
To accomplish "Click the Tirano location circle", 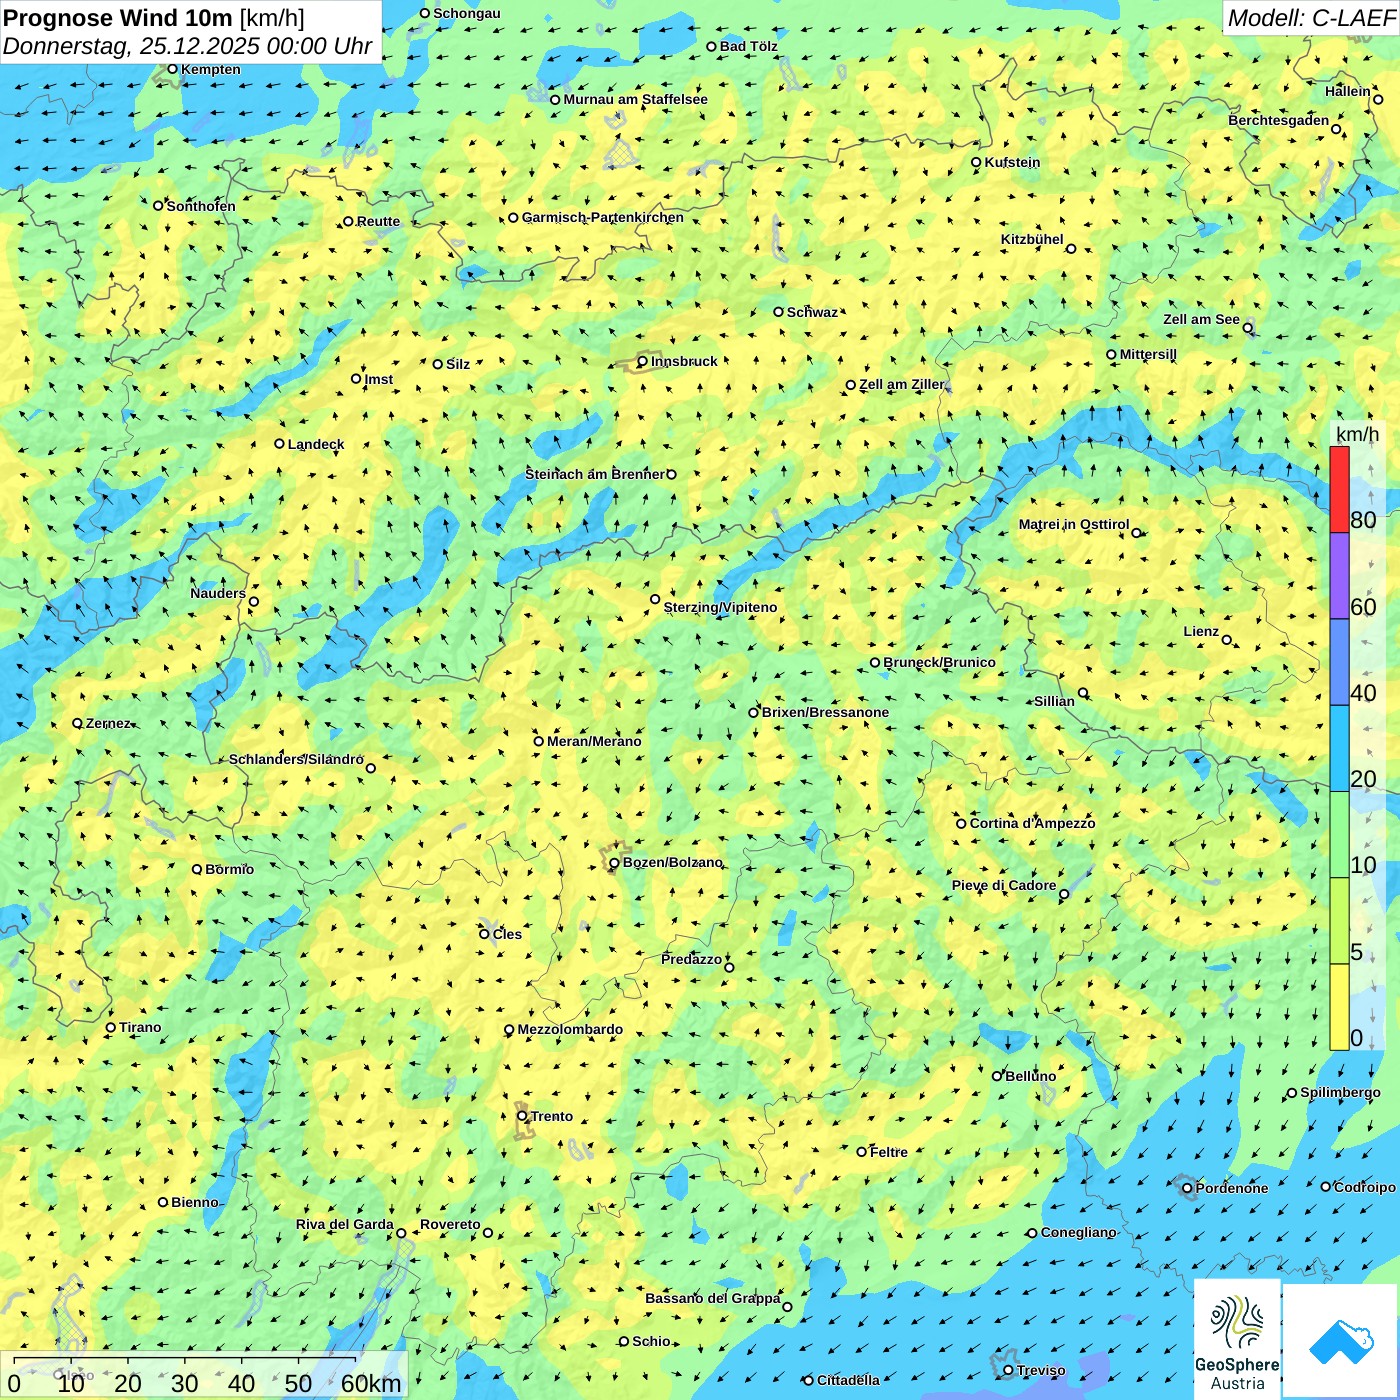I will (x=111, y=1027).
